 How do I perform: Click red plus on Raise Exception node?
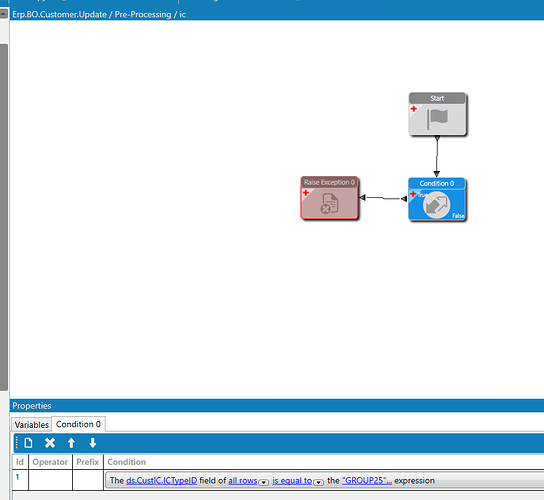pyautogui.click(x=306, y=193)
